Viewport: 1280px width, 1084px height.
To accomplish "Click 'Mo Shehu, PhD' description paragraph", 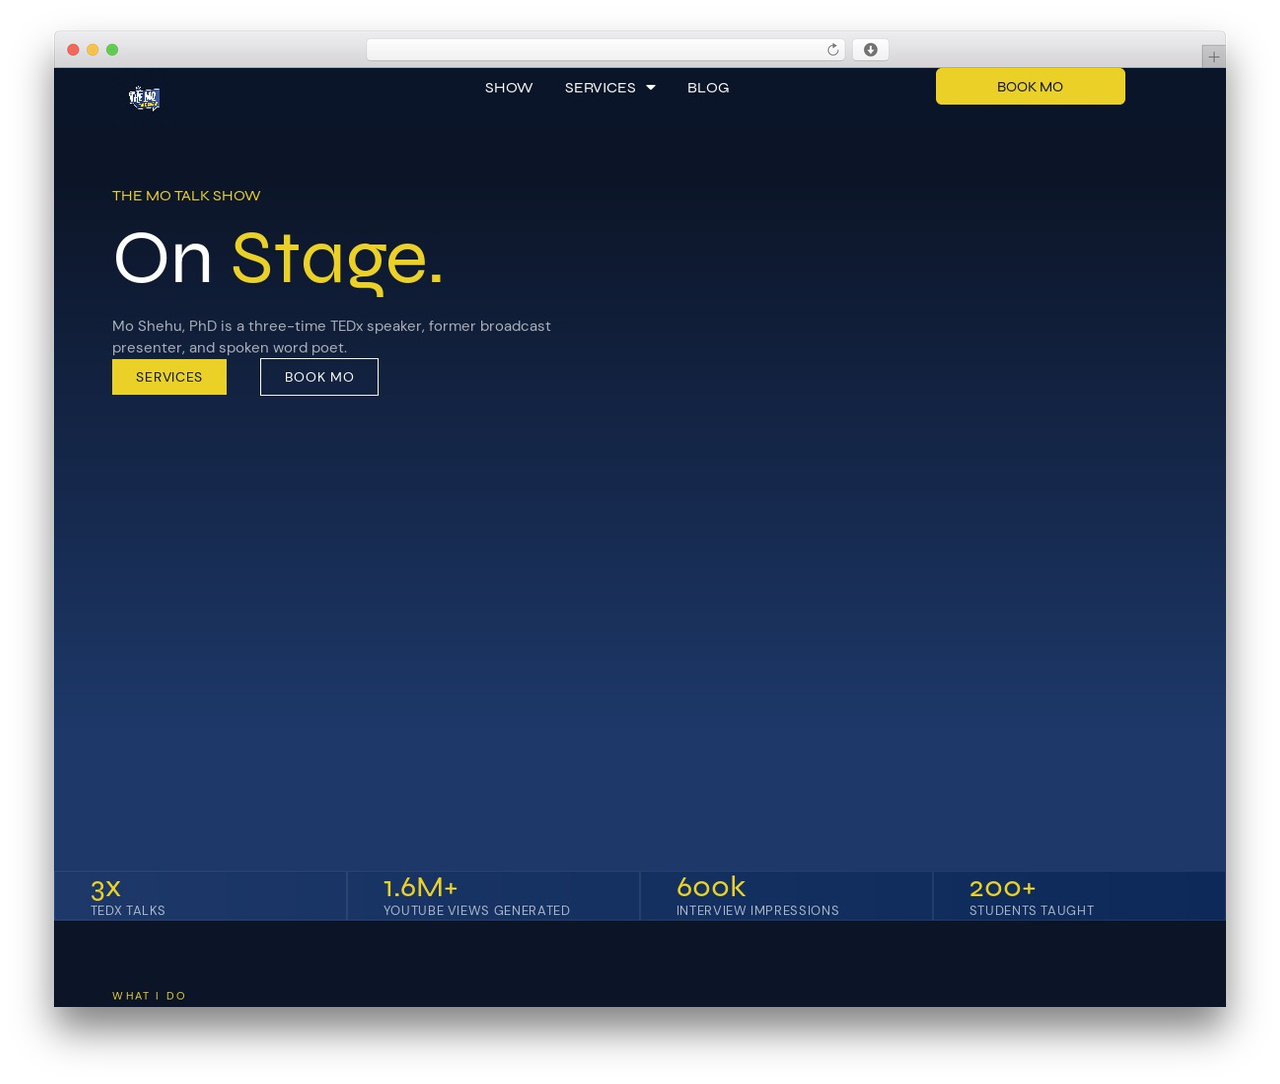I will point(331,337).
